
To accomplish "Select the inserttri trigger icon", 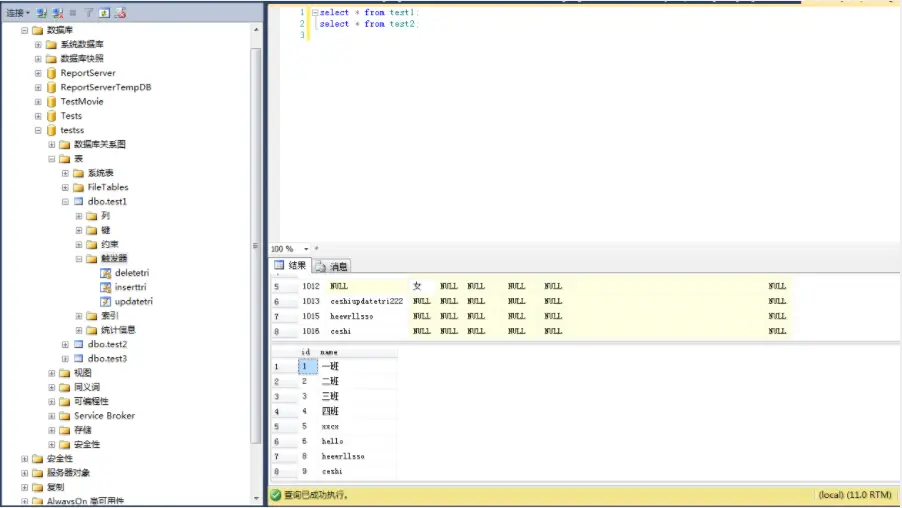I will [106, 287].
